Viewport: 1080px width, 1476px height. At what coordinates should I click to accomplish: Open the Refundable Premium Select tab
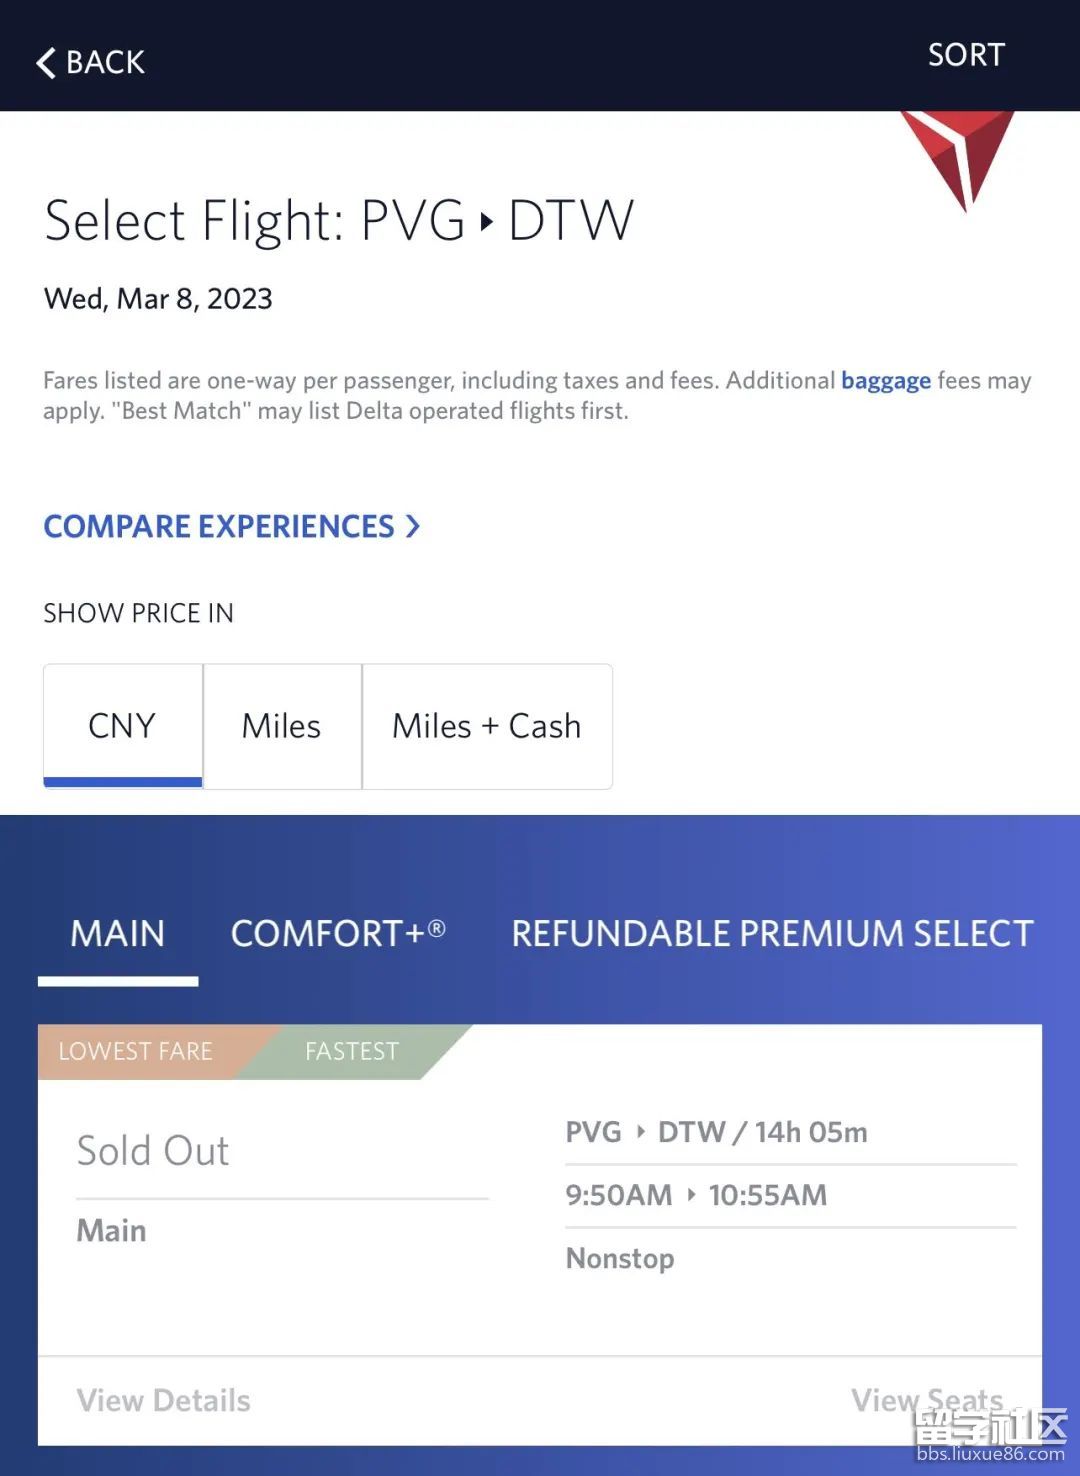tap(772, 934)
